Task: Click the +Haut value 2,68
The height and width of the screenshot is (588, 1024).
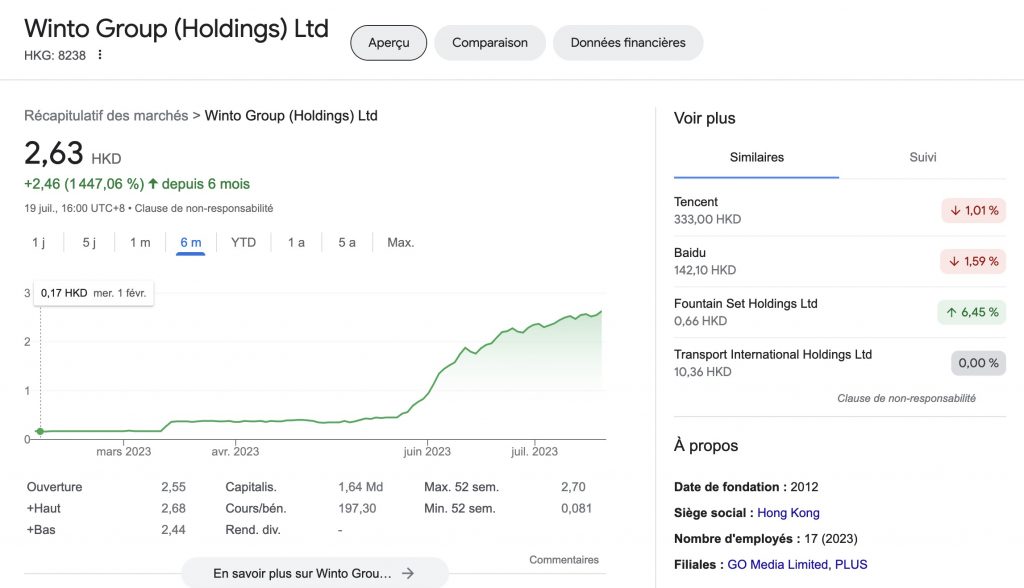Action: (173, 508)
